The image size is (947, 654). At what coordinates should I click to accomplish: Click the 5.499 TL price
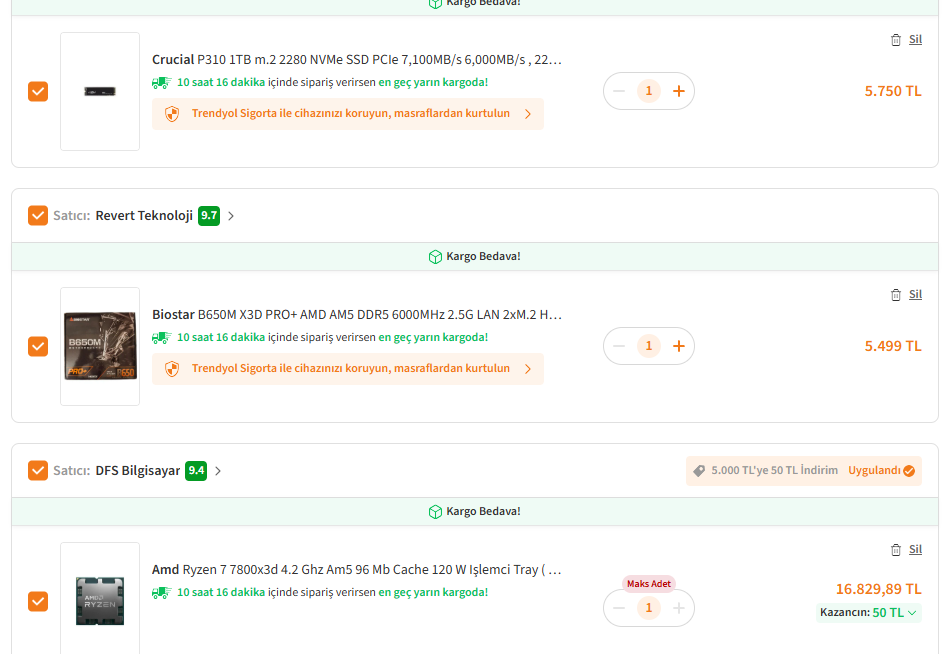point(893,346)
